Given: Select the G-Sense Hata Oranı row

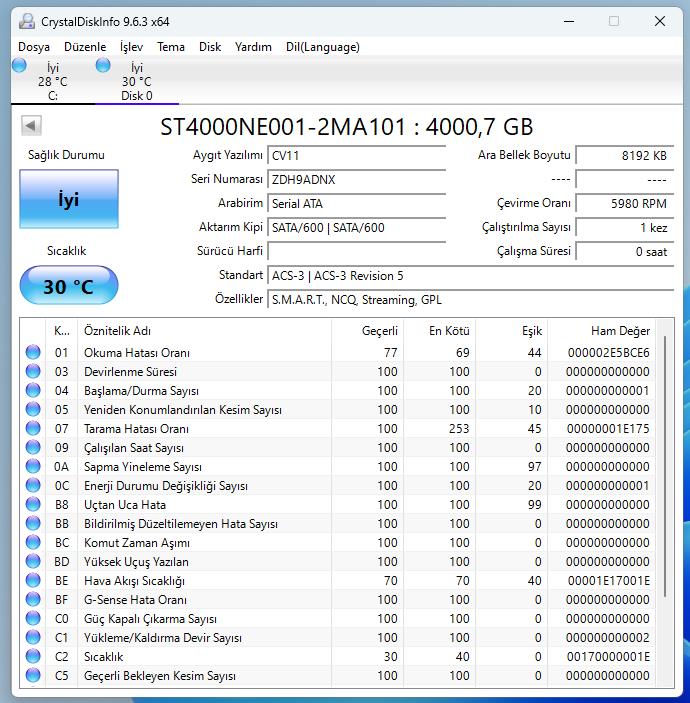Looking at the screenshot, I should pyautogui.click(x=338, y=599).
